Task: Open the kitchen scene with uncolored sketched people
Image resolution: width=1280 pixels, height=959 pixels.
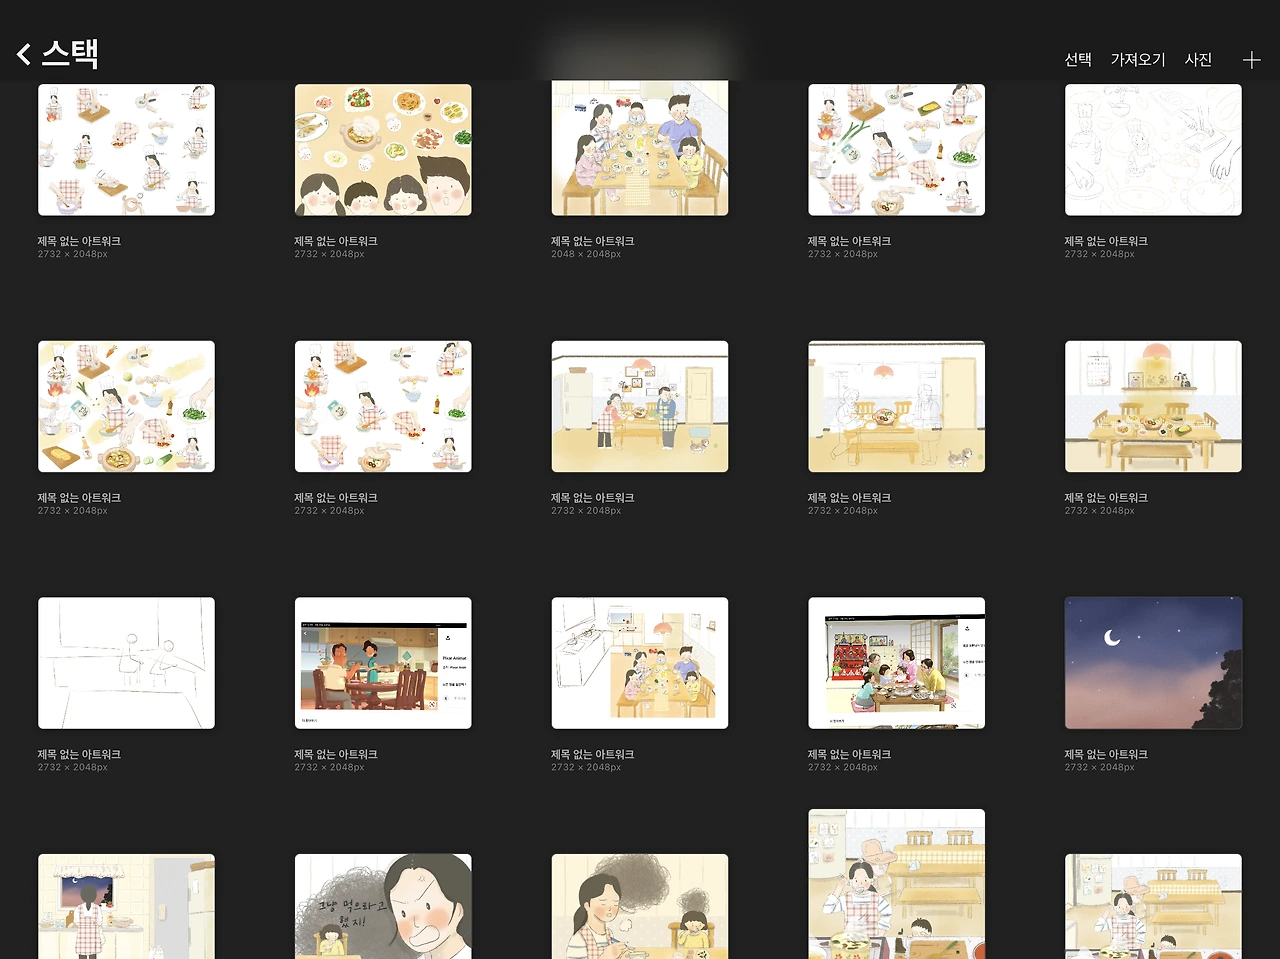Action: 896,406
